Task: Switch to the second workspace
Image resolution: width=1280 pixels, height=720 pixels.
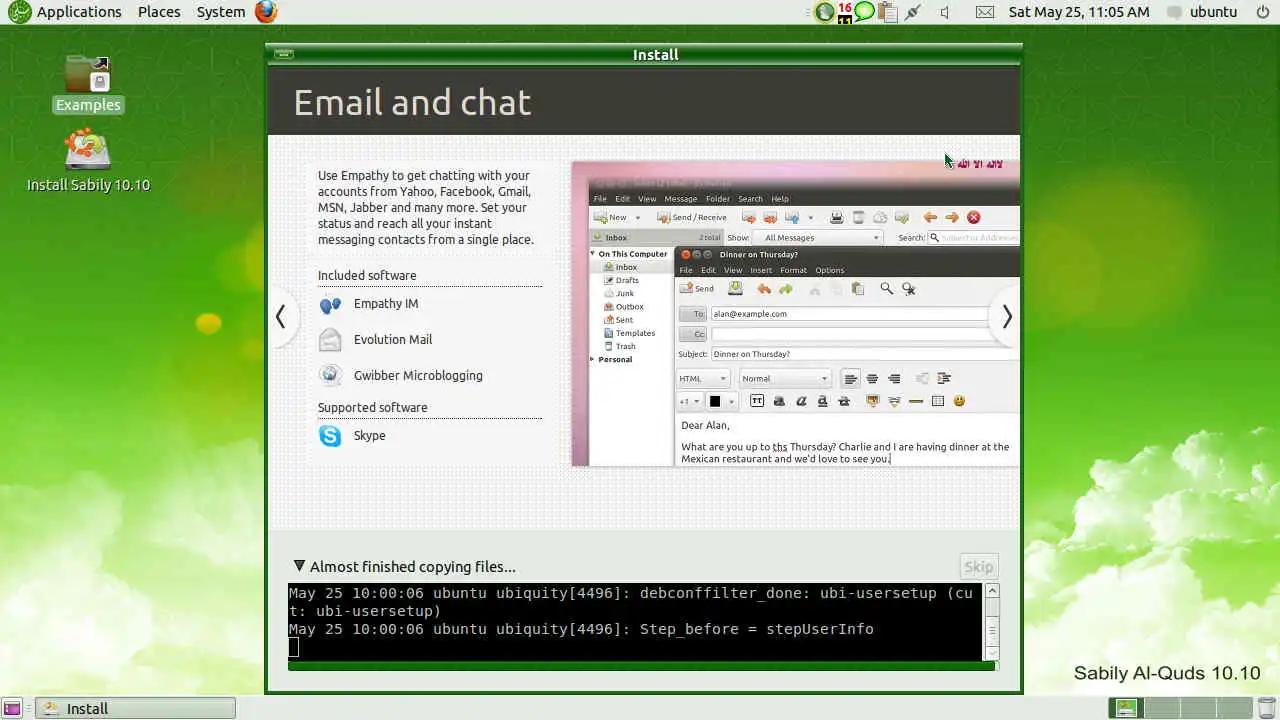Action: coord(1160,709)
